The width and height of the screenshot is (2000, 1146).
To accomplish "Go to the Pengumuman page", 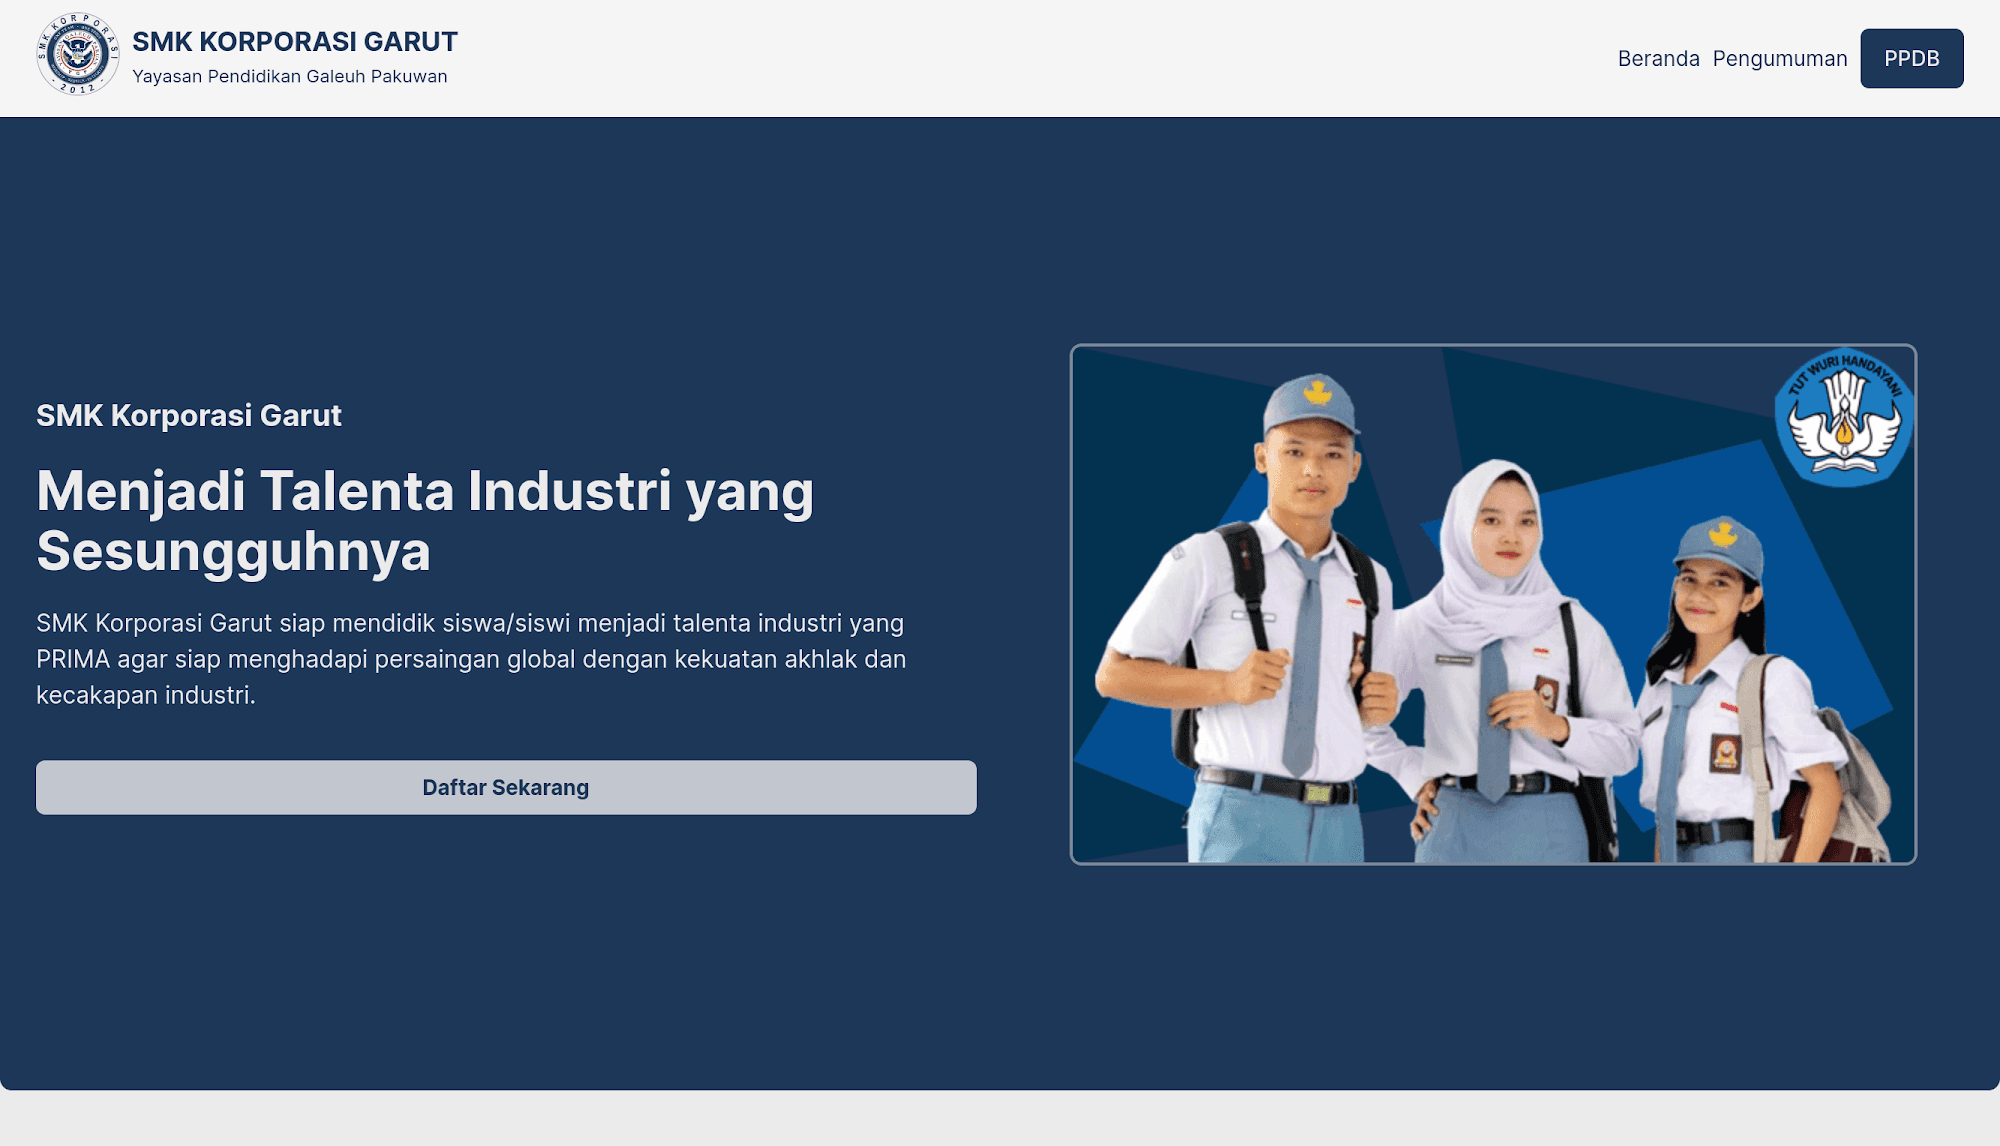I will pyautogui.click(x=1779, y=59).
